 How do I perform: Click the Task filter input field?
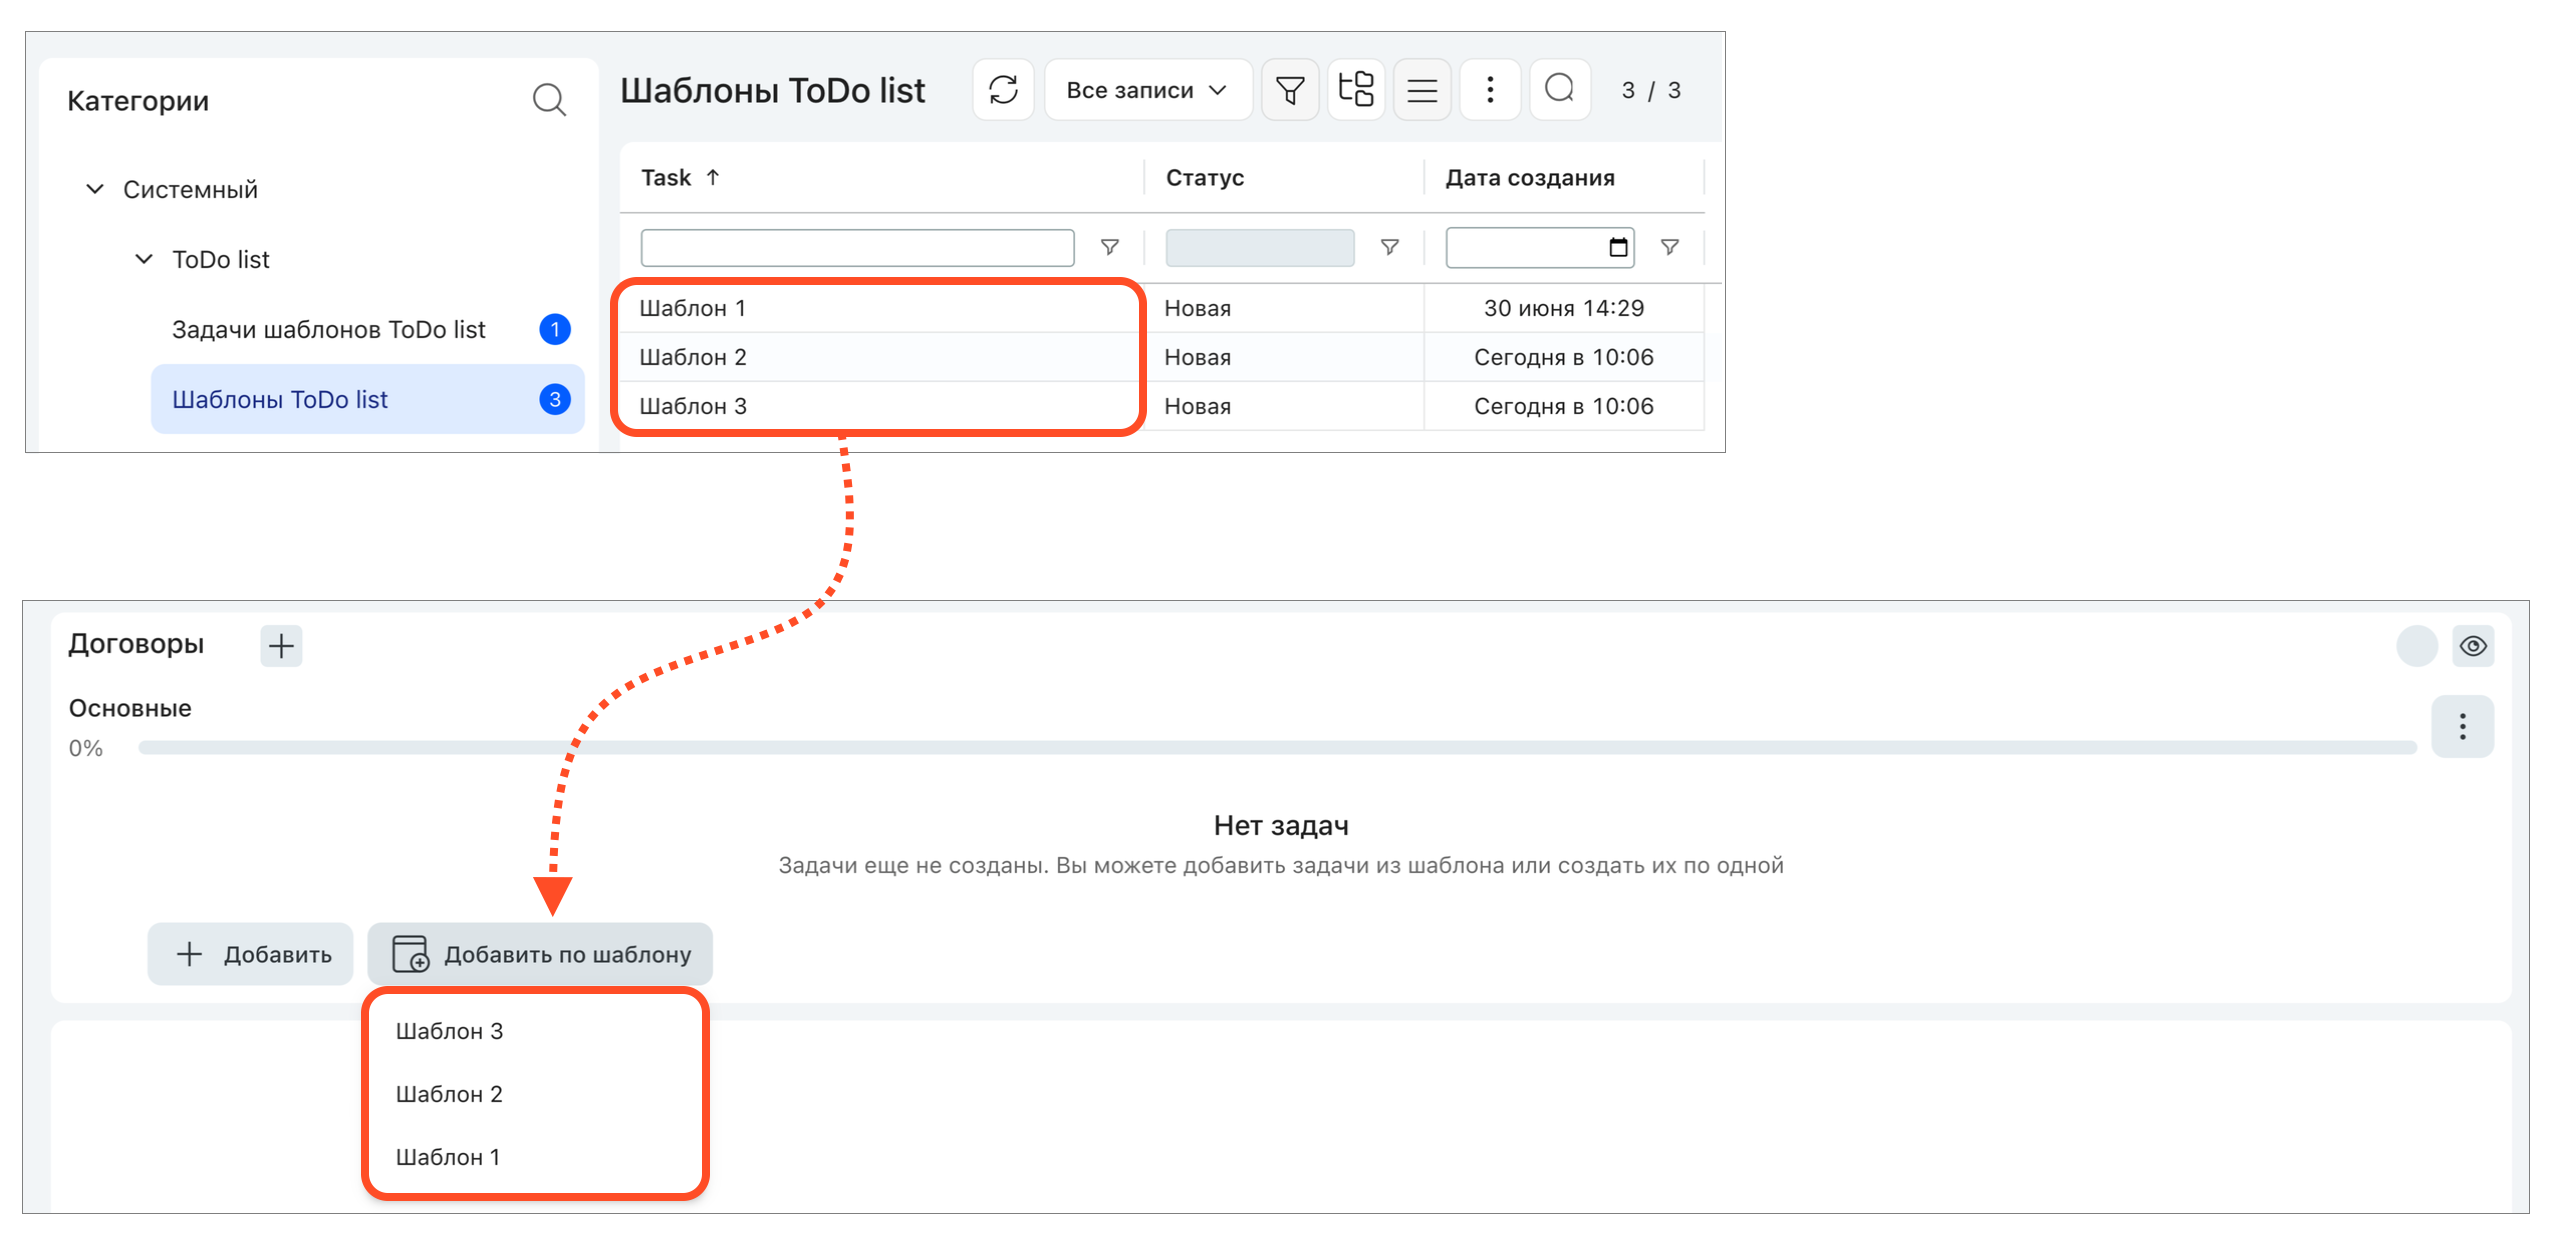(x=857, y=248)
